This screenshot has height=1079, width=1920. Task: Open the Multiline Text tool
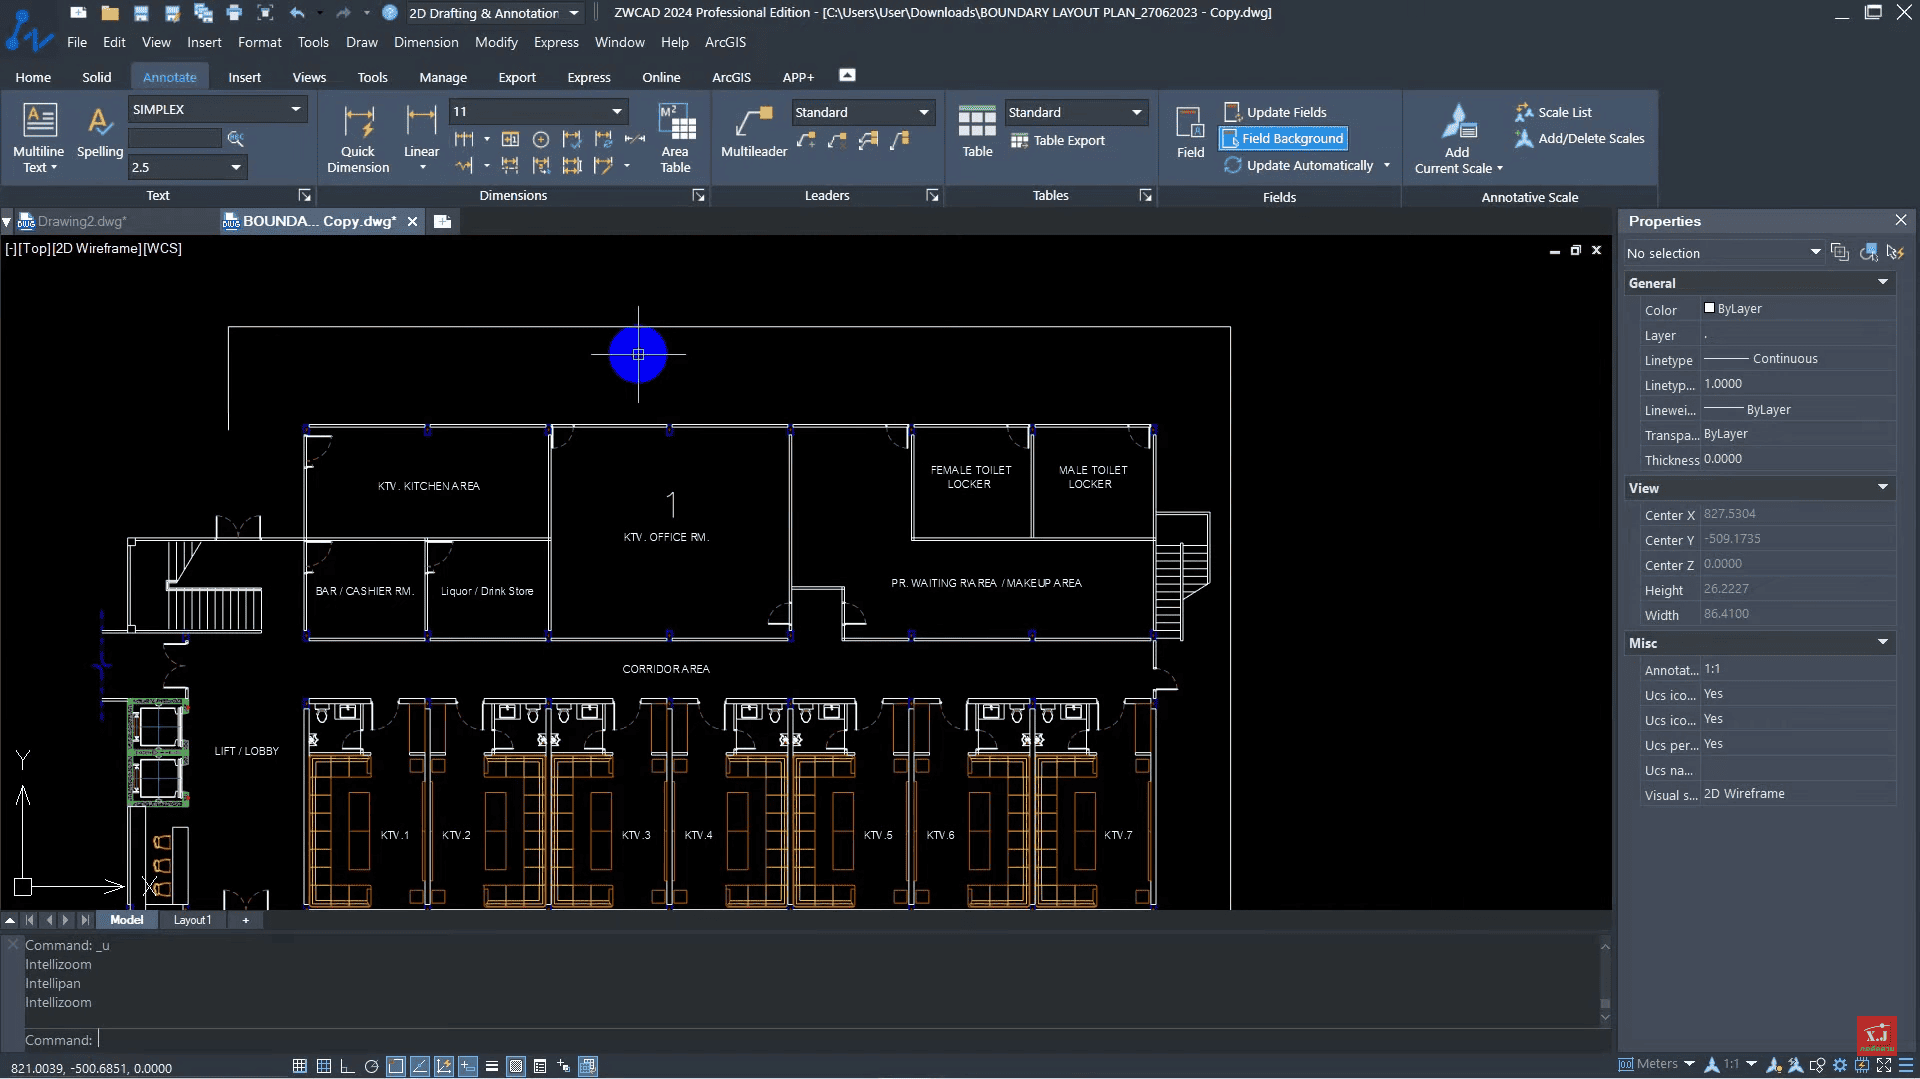coord(39,137)
